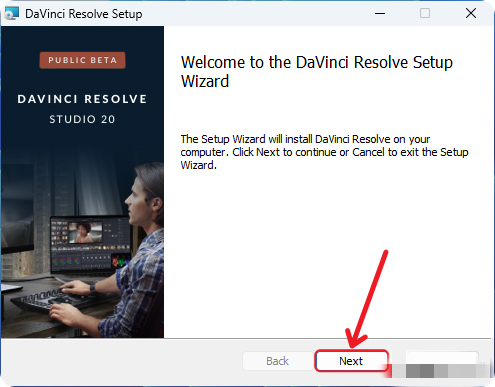Click the colorist banner photo
The width and height of the screenshot is (495, 387).
[82, 182]
